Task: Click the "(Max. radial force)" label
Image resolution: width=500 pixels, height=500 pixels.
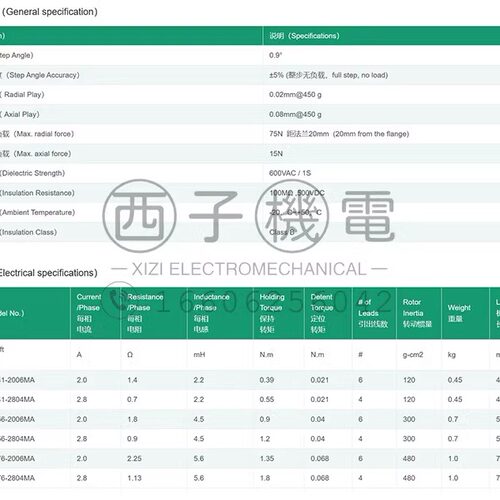Action: pyautogui.click(x=44, y=134)
